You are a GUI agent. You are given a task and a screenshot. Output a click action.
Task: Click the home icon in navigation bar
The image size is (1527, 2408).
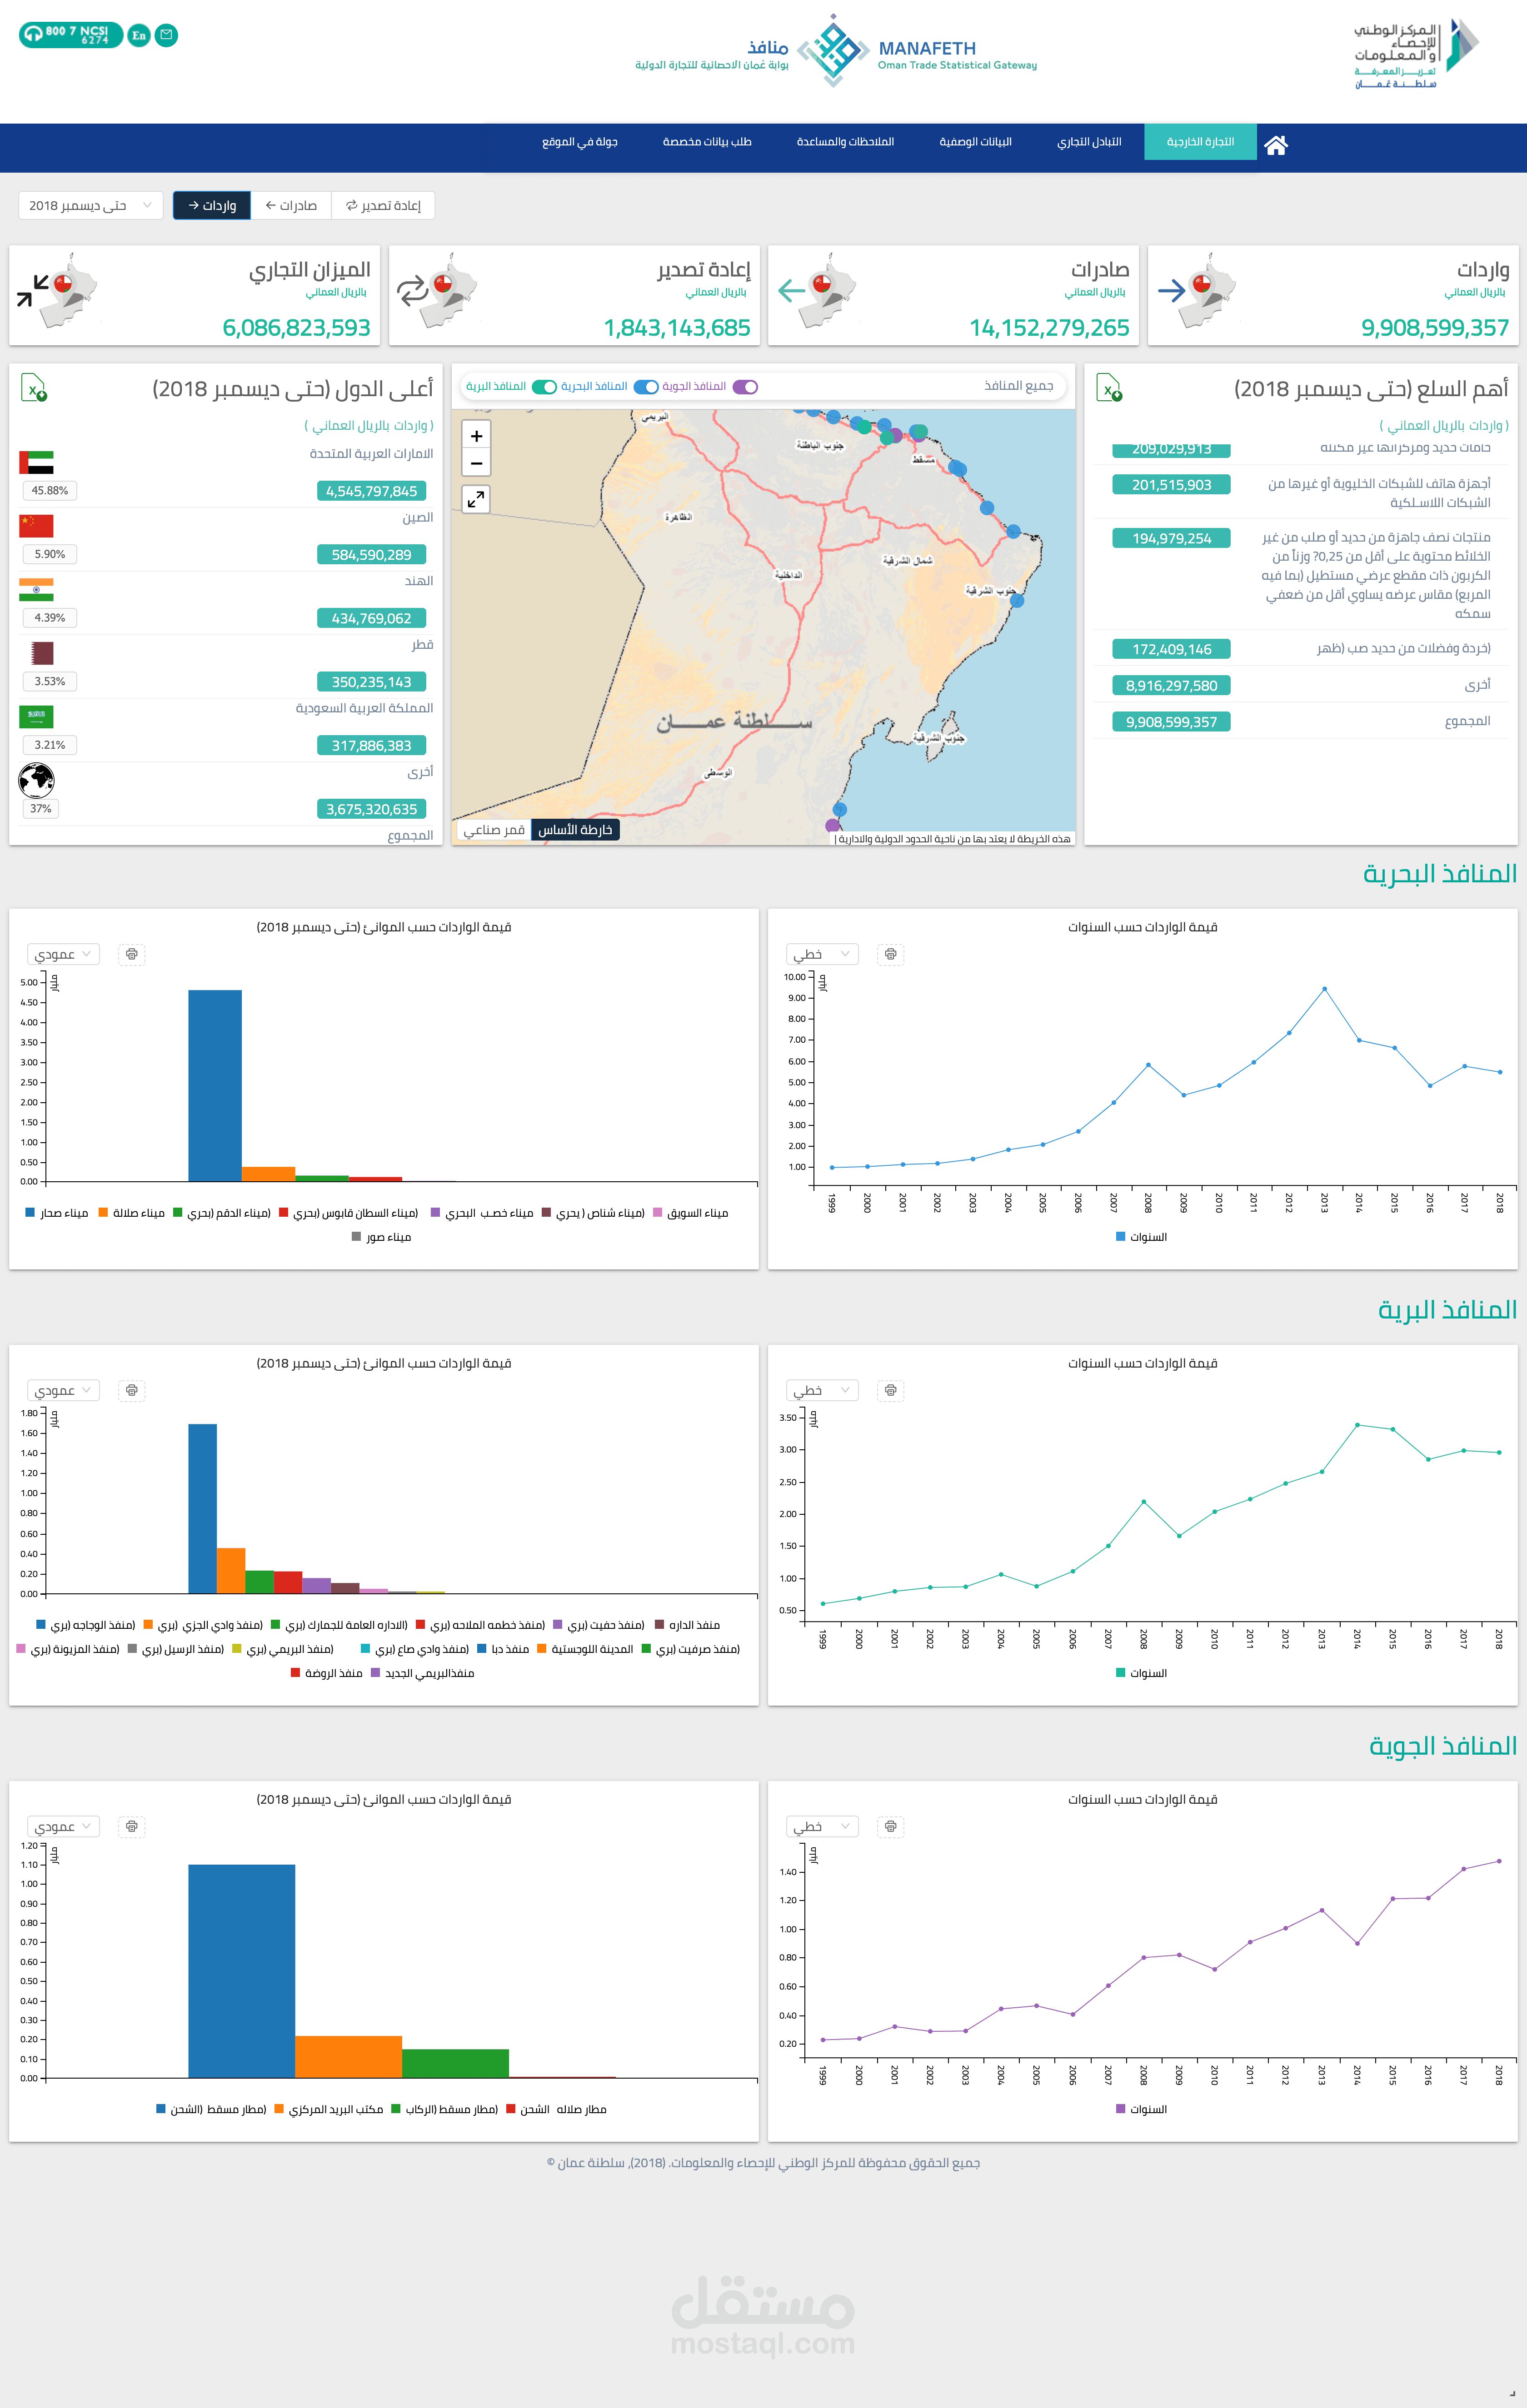click(x=1275, y=145)
